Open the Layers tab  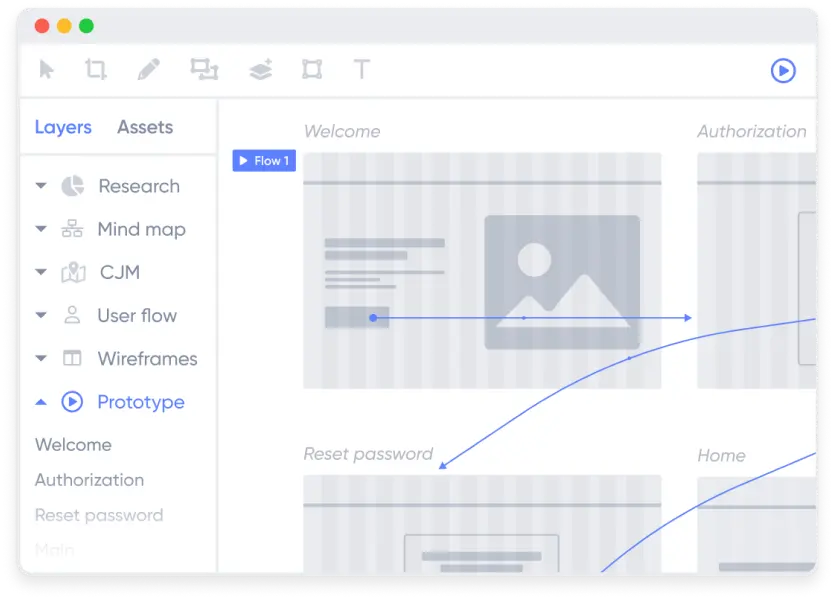point(63,127)
